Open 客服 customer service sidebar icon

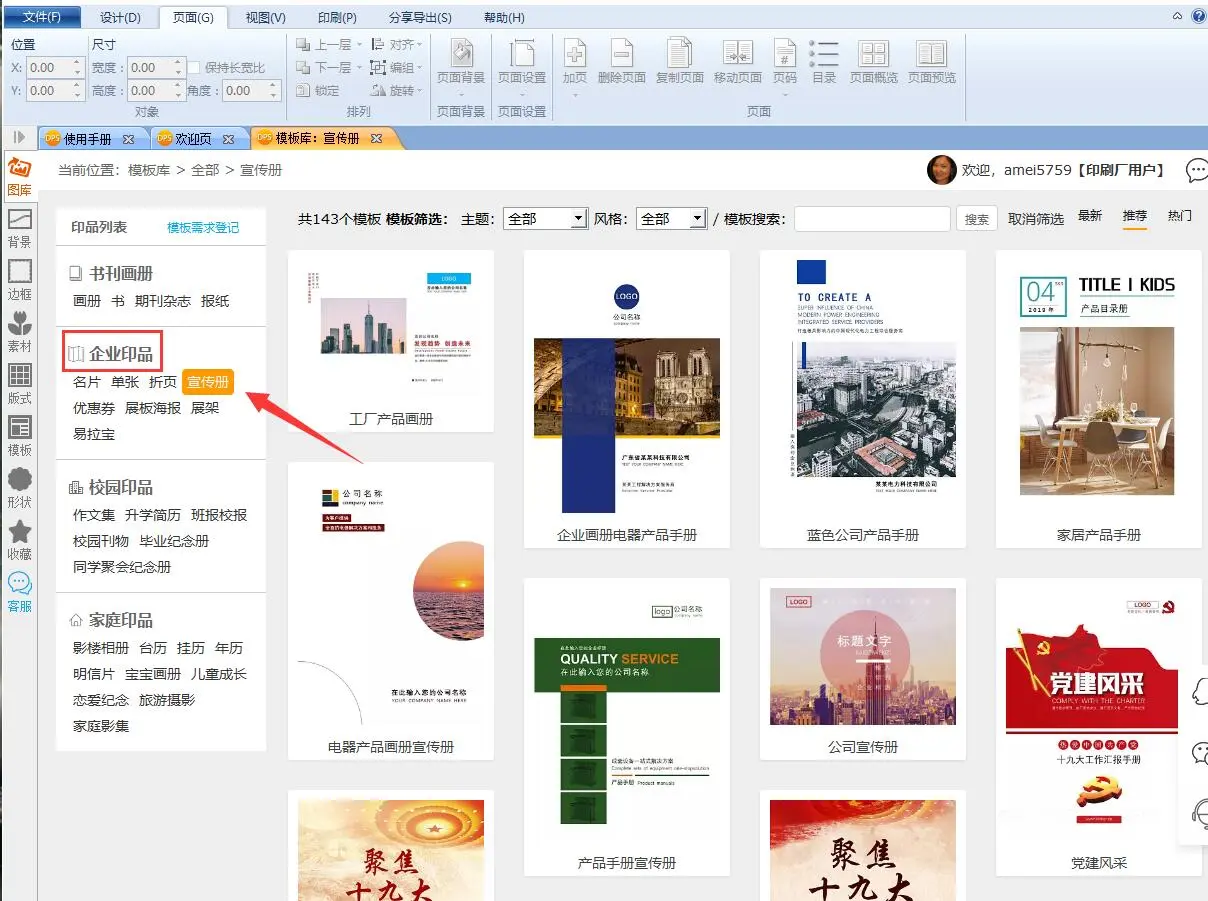pyautogui.click(x=19, y=591)
